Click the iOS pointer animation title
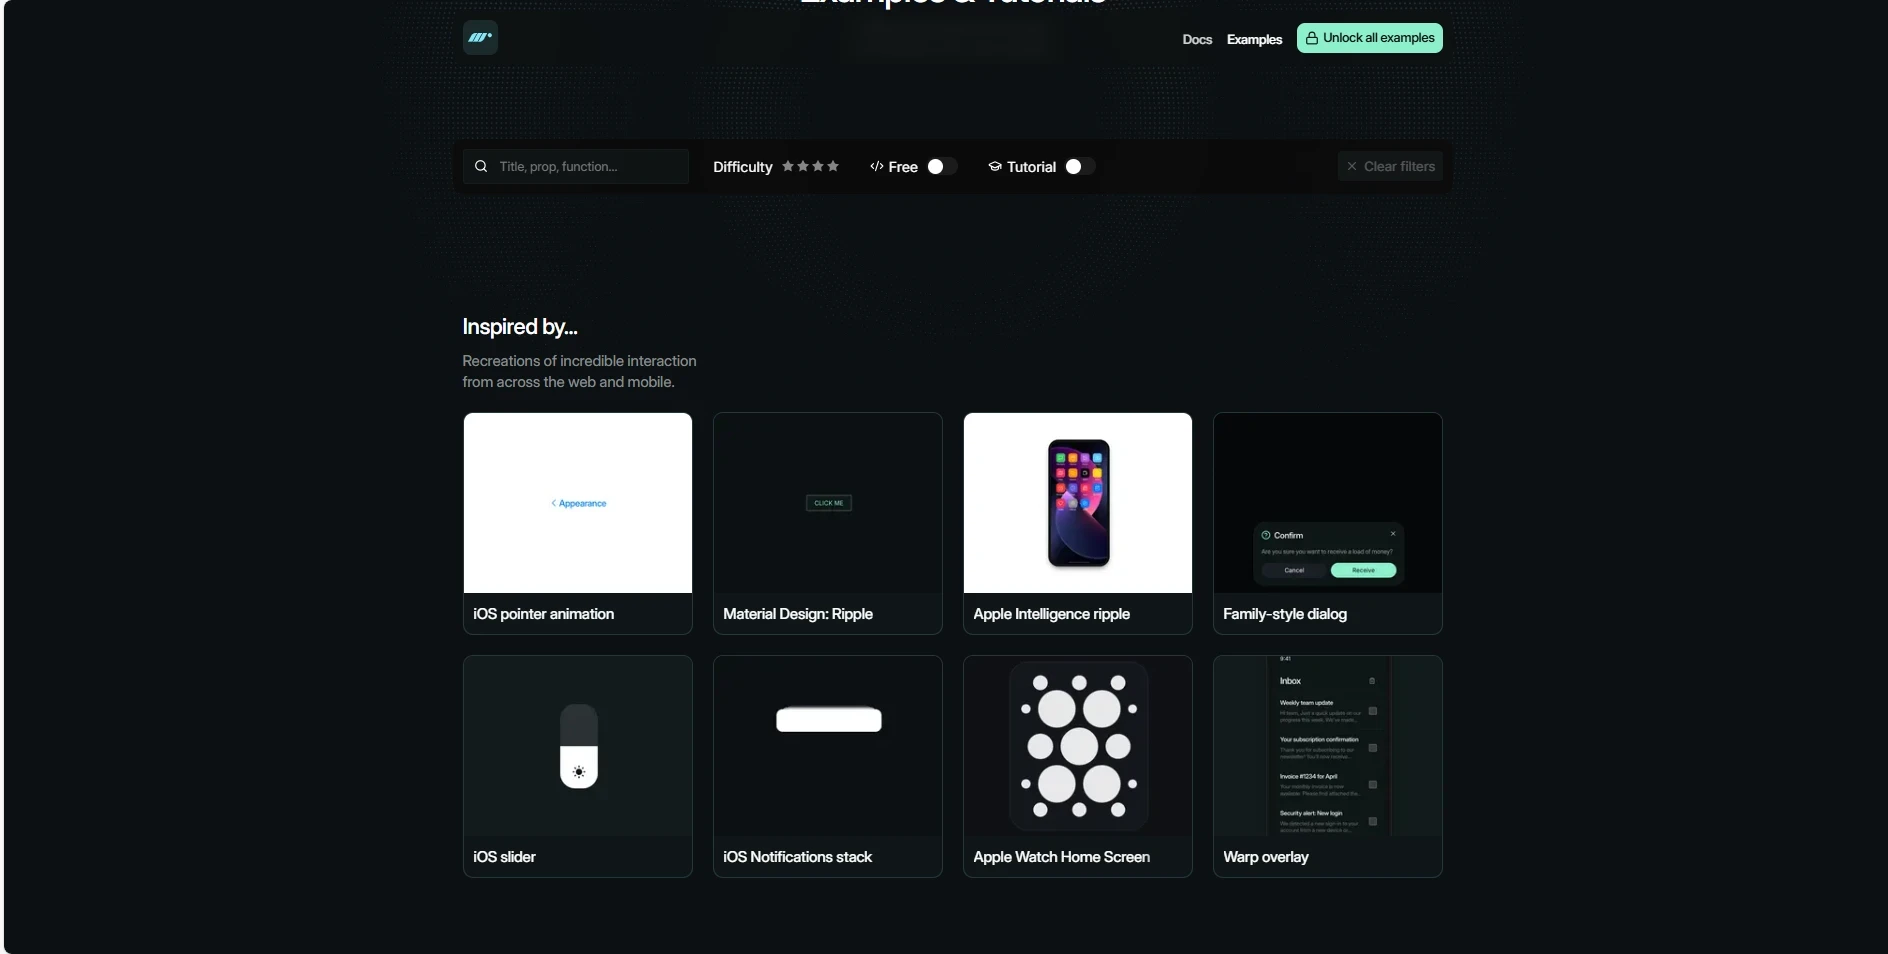The image size is (1888, 954). click(x=544, y=614)
